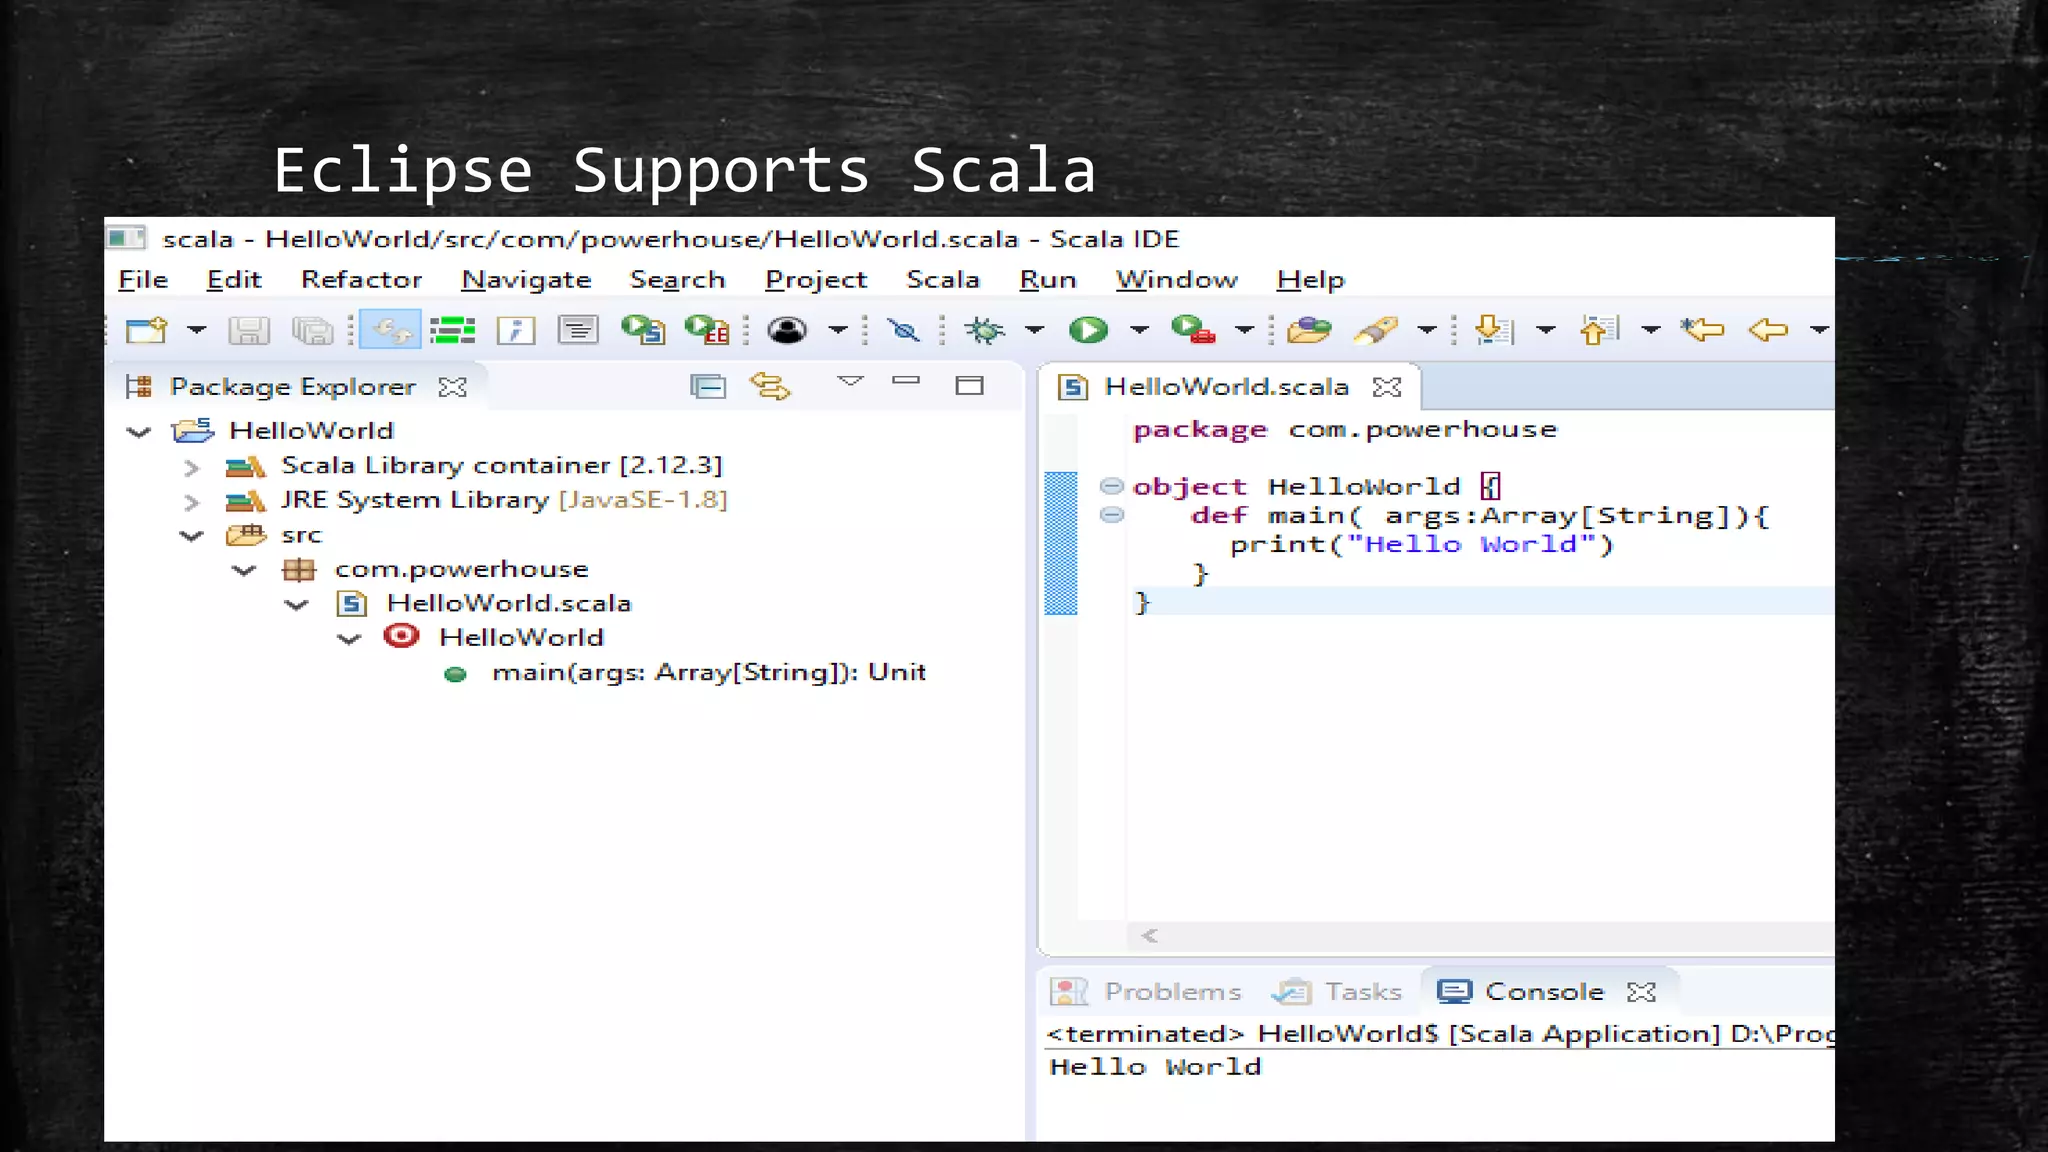This screenshot has height=1152, width=2048.
Task: Click the Run Scala 'S' launcher icon
Action: [x=643, y=329]
